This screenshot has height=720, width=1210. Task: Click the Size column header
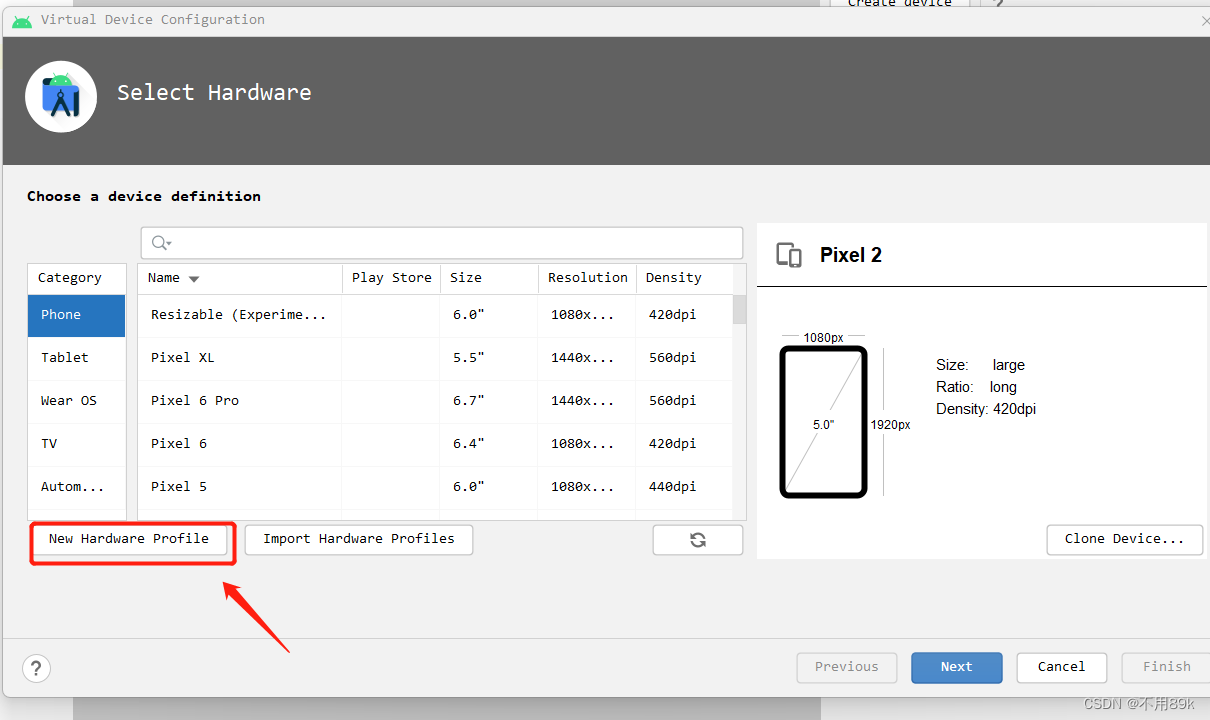pos(489,279)
